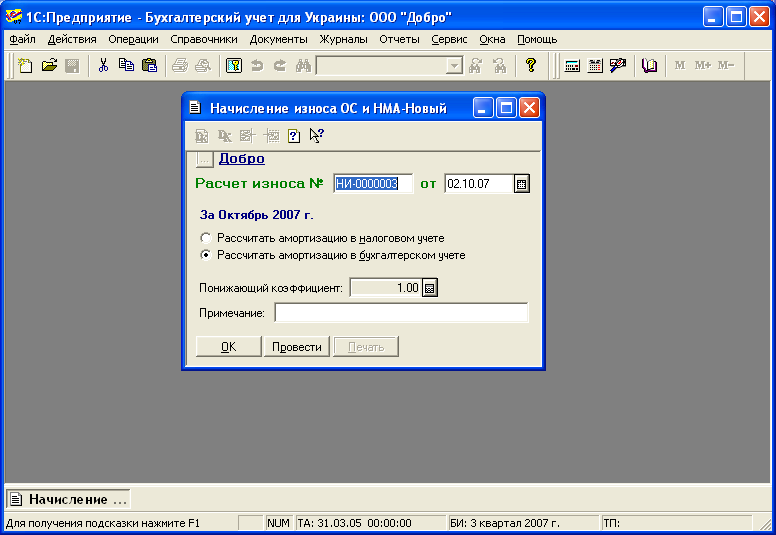Click the Провести button
Viewport: 776px width, 535px height.
point(297,347)
